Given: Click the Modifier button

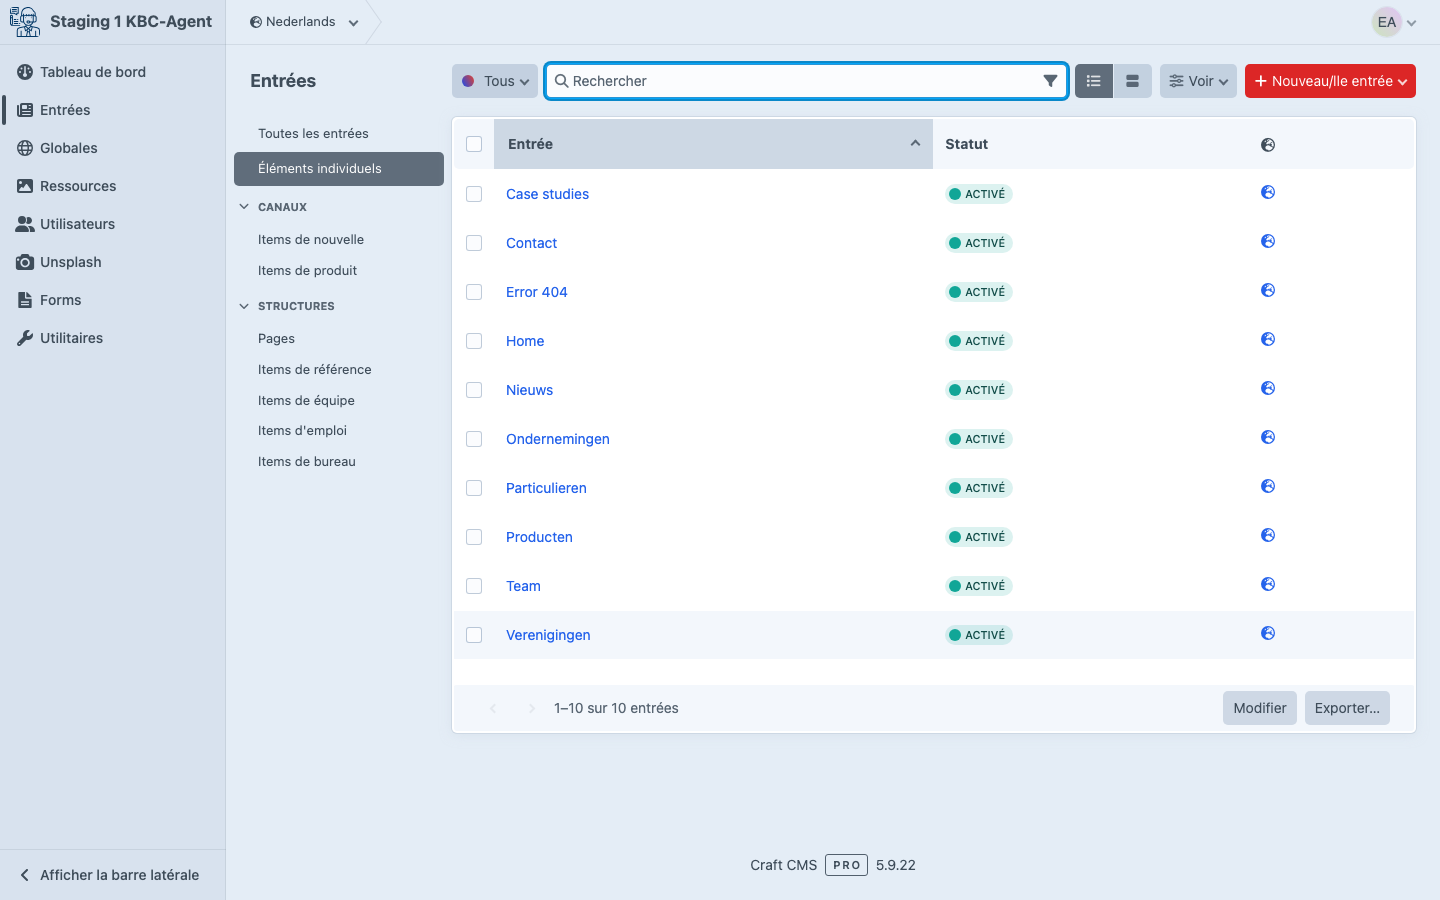Looking at the screenshot, I should (1260, 708).
